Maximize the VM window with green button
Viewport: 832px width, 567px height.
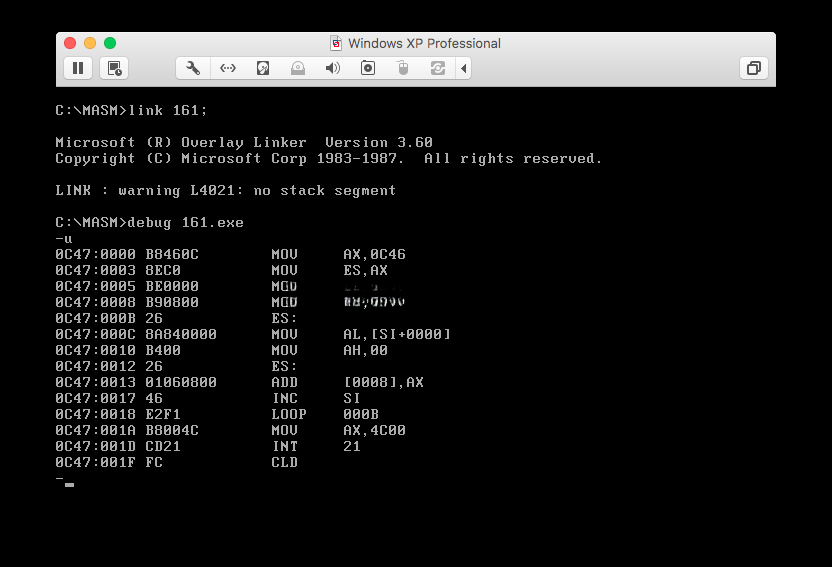(x=110, y=43)
